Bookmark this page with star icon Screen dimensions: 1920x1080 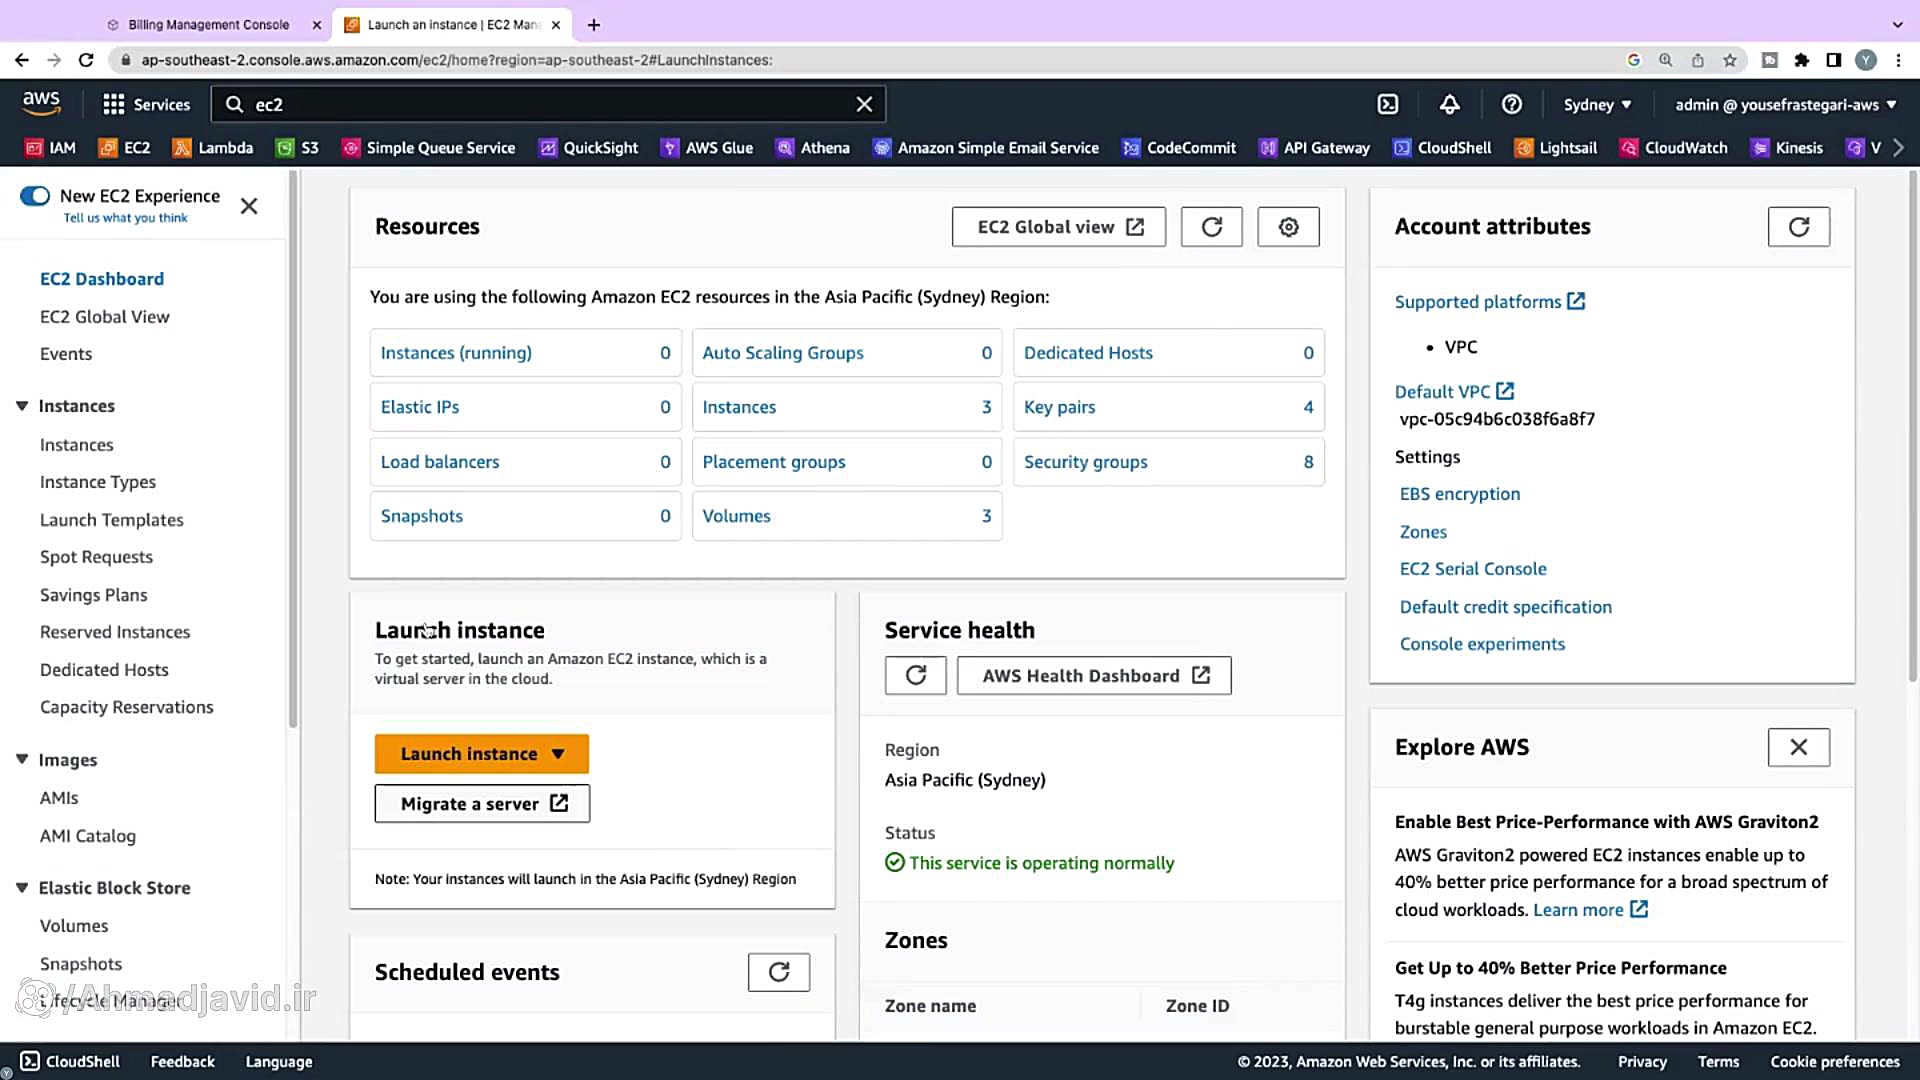tap(1730, 60)
